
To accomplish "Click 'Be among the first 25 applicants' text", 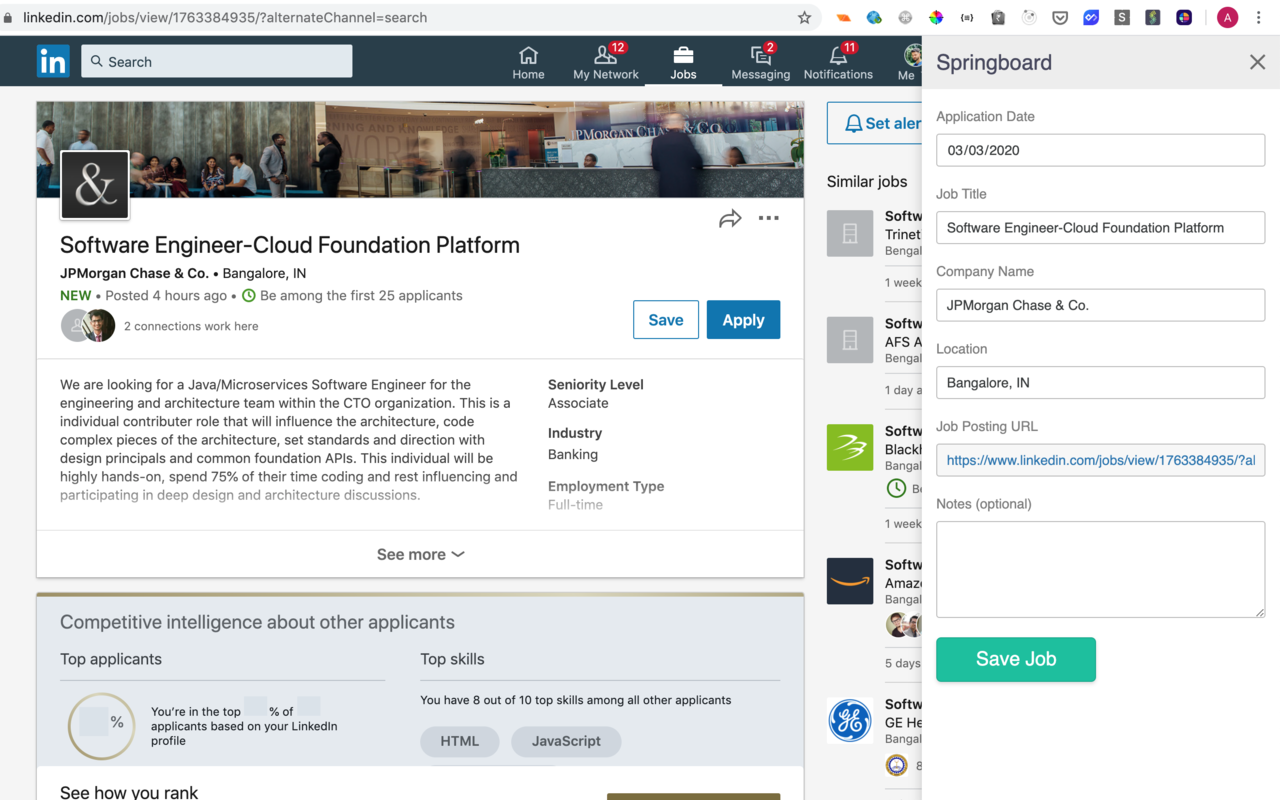I will (361, 295).
